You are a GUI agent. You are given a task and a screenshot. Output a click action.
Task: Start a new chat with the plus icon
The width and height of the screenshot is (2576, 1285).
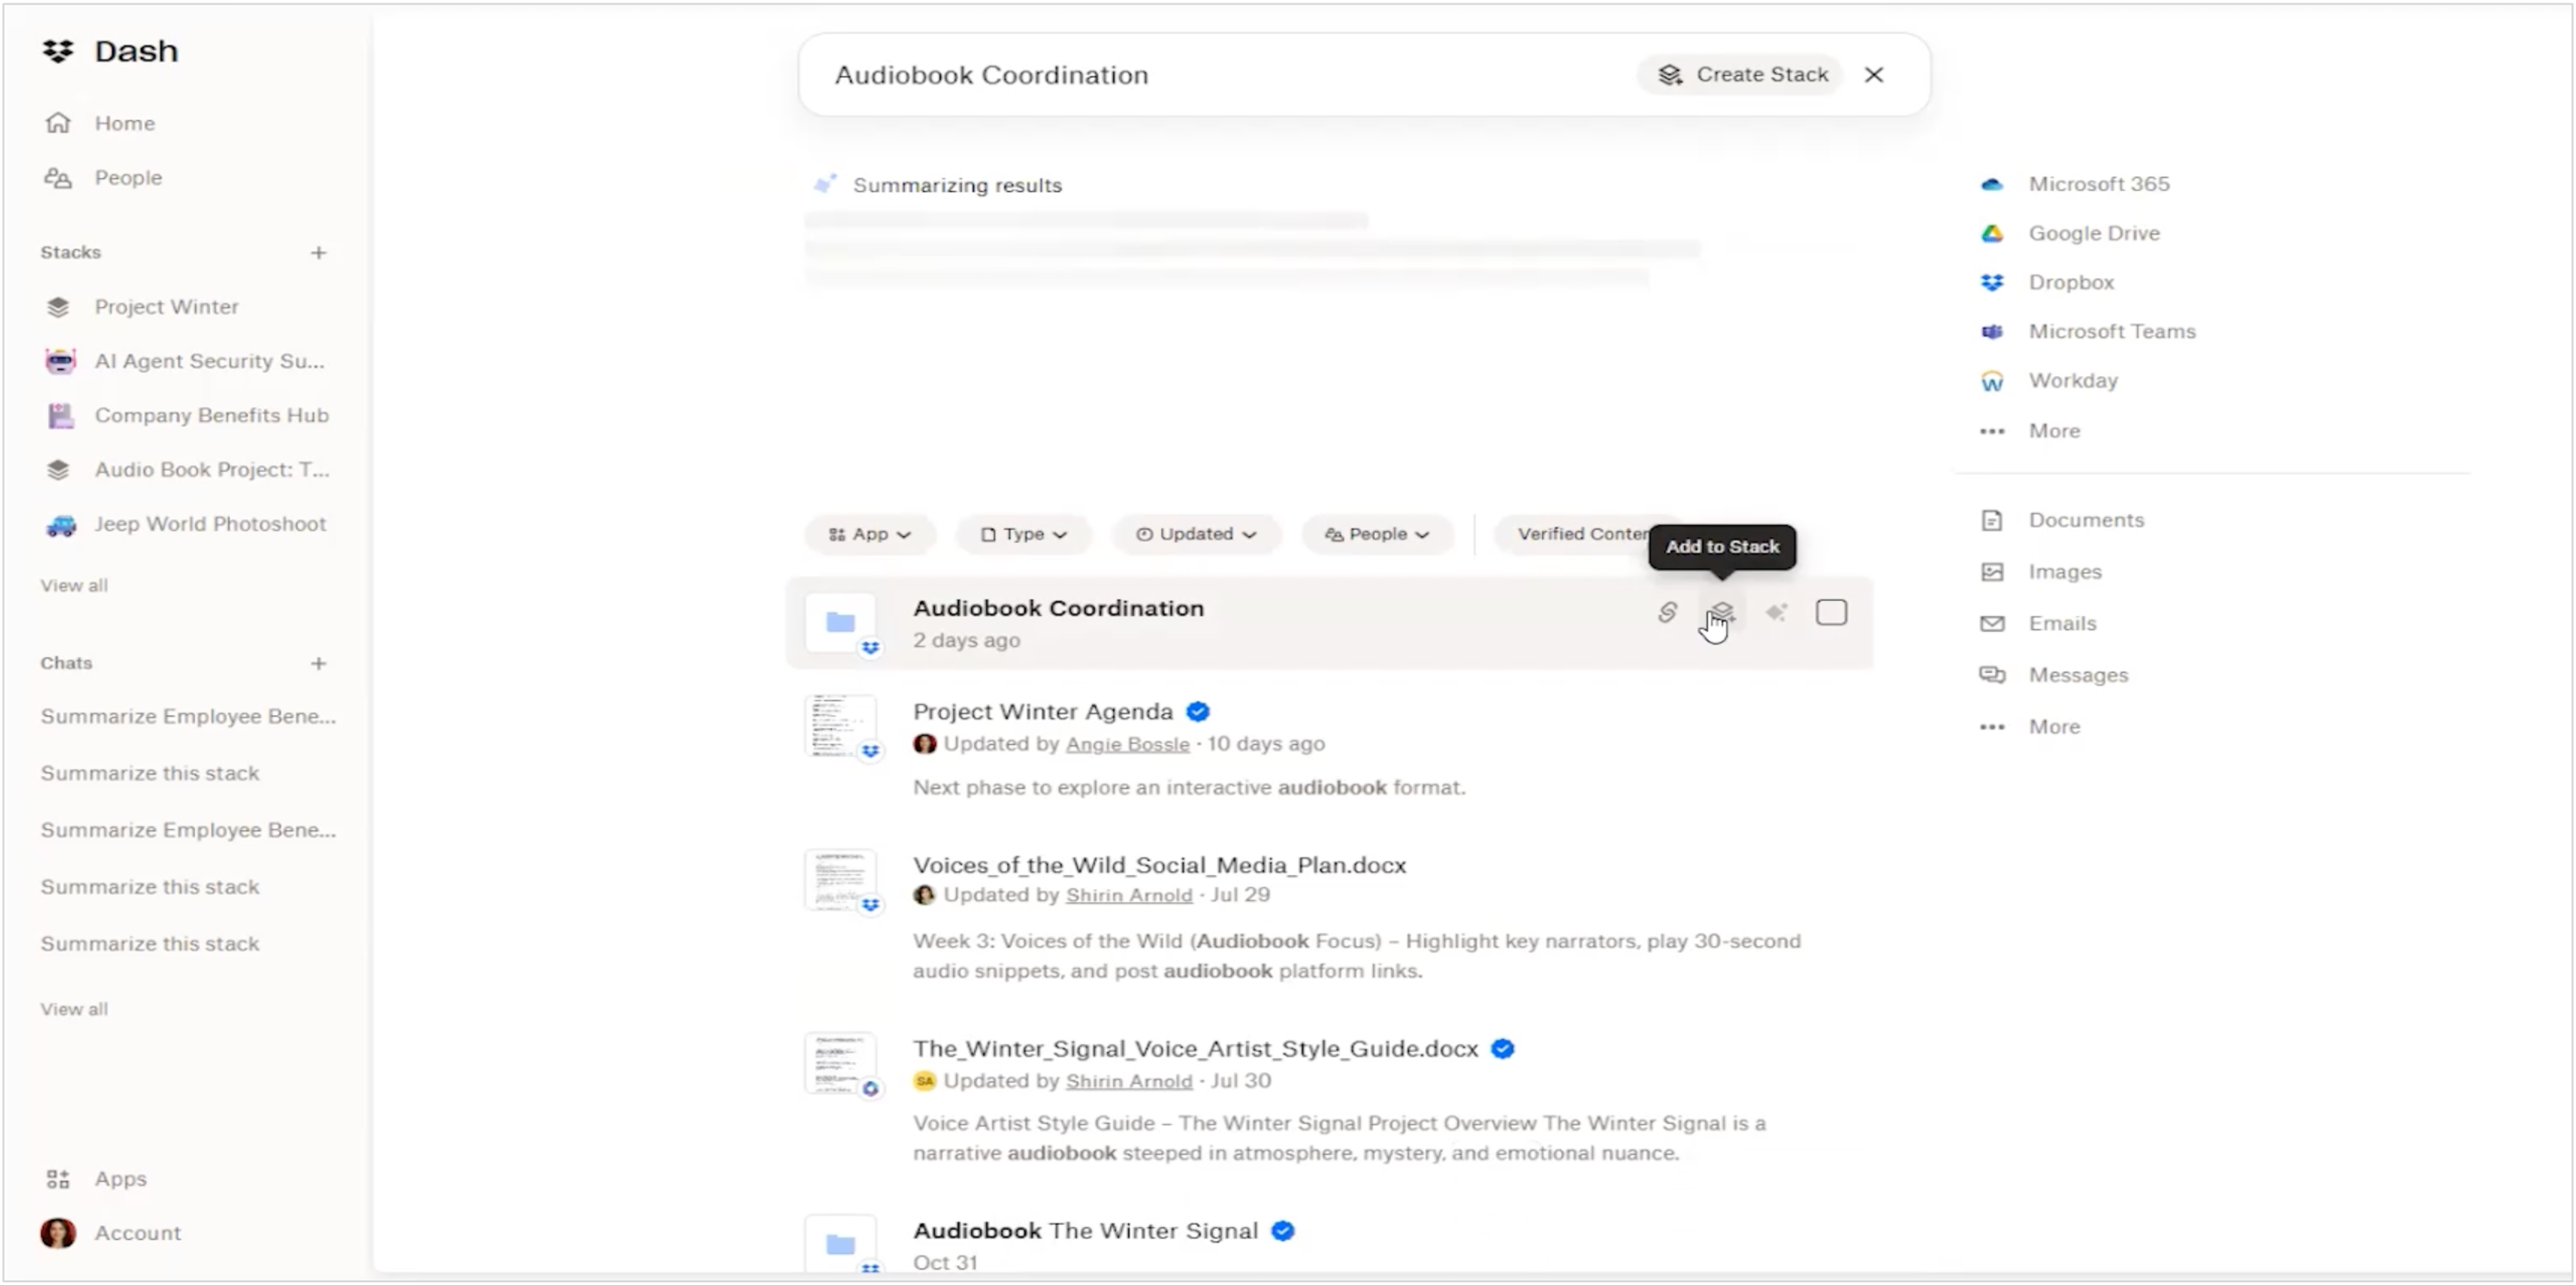(318, 663)
